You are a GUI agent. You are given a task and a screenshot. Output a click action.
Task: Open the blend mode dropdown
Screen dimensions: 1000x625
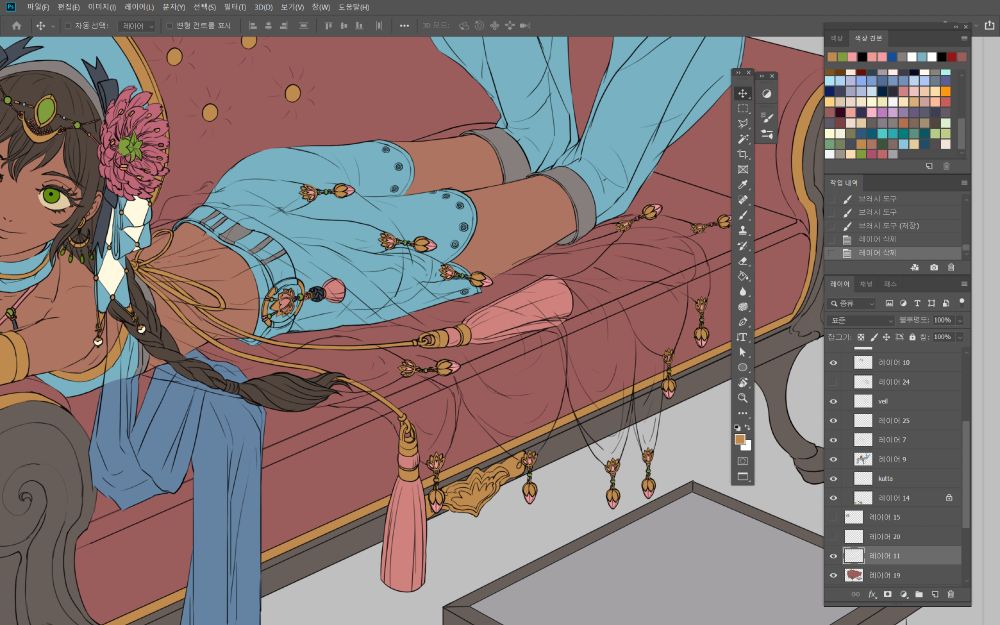coord(860,320)
